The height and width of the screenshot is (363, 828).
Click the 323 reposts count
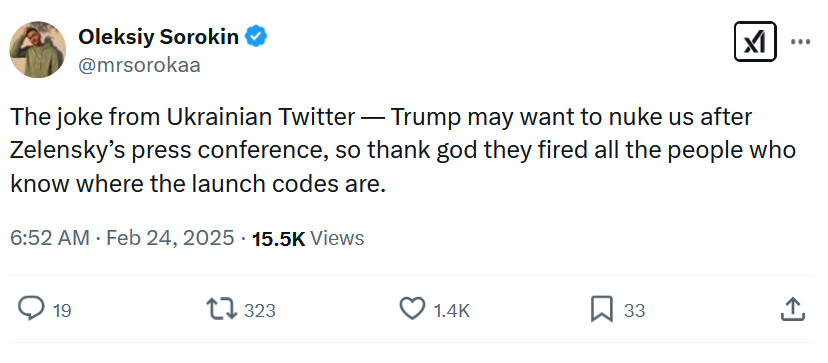pos(260,311)
